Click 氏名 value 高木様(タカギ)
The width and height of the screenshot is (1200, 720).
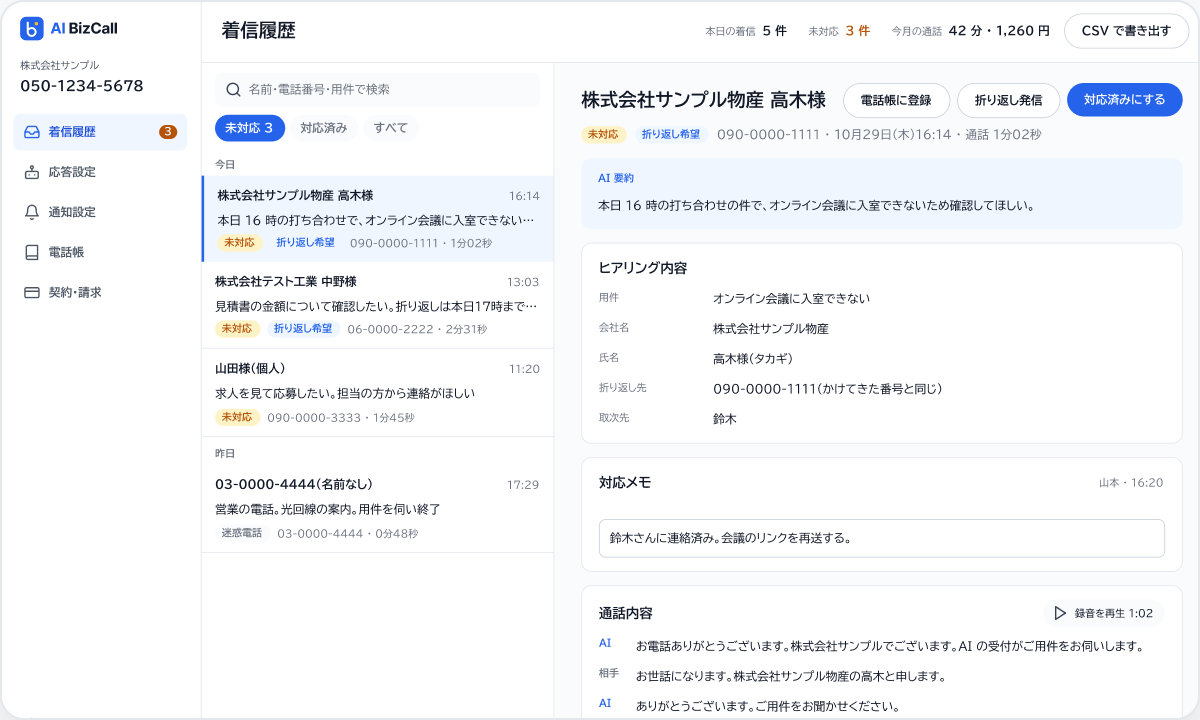point(753,358)
